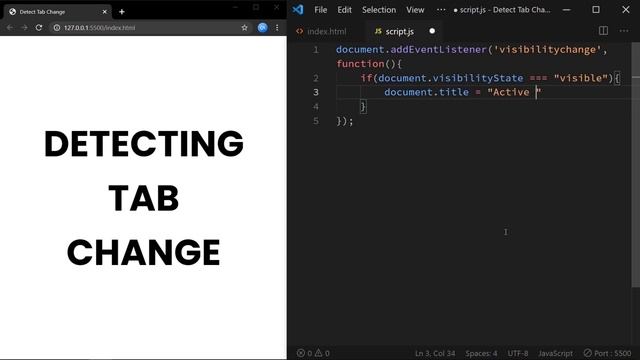Change indentation via Spaces: 4
The image size is (640, 360).
(481, 353)
